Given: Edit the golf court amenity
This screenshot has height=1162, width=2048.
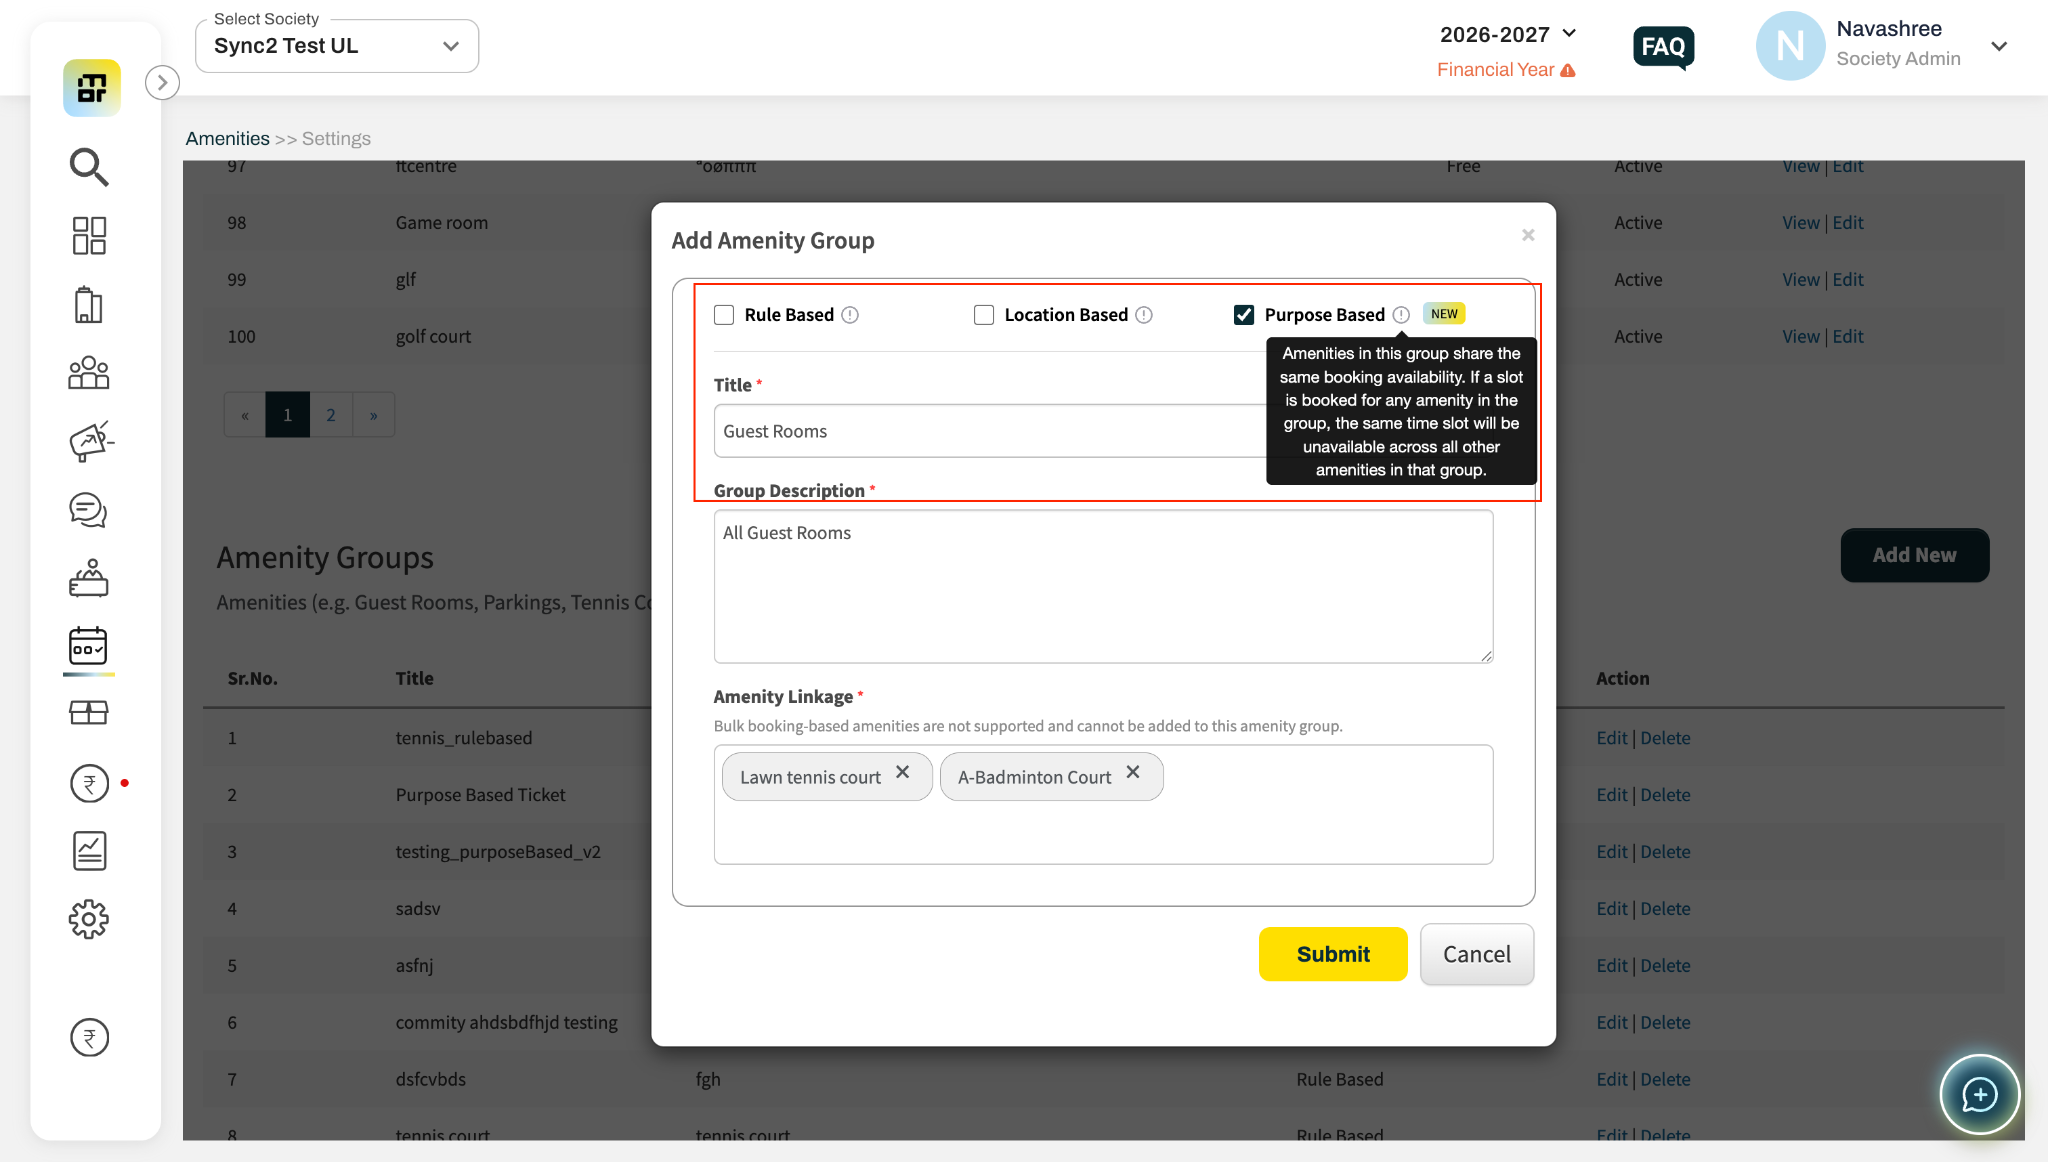Looking at the screenshot, I should point(1848,337).
